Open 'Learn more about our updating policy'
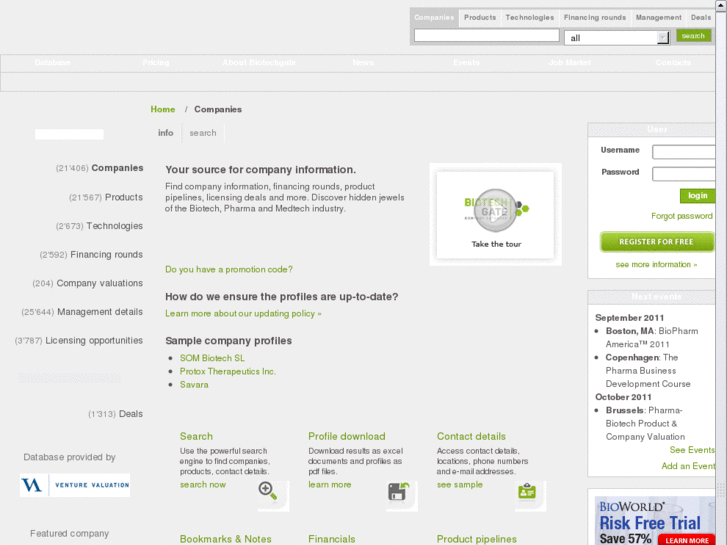 point(243,314)
